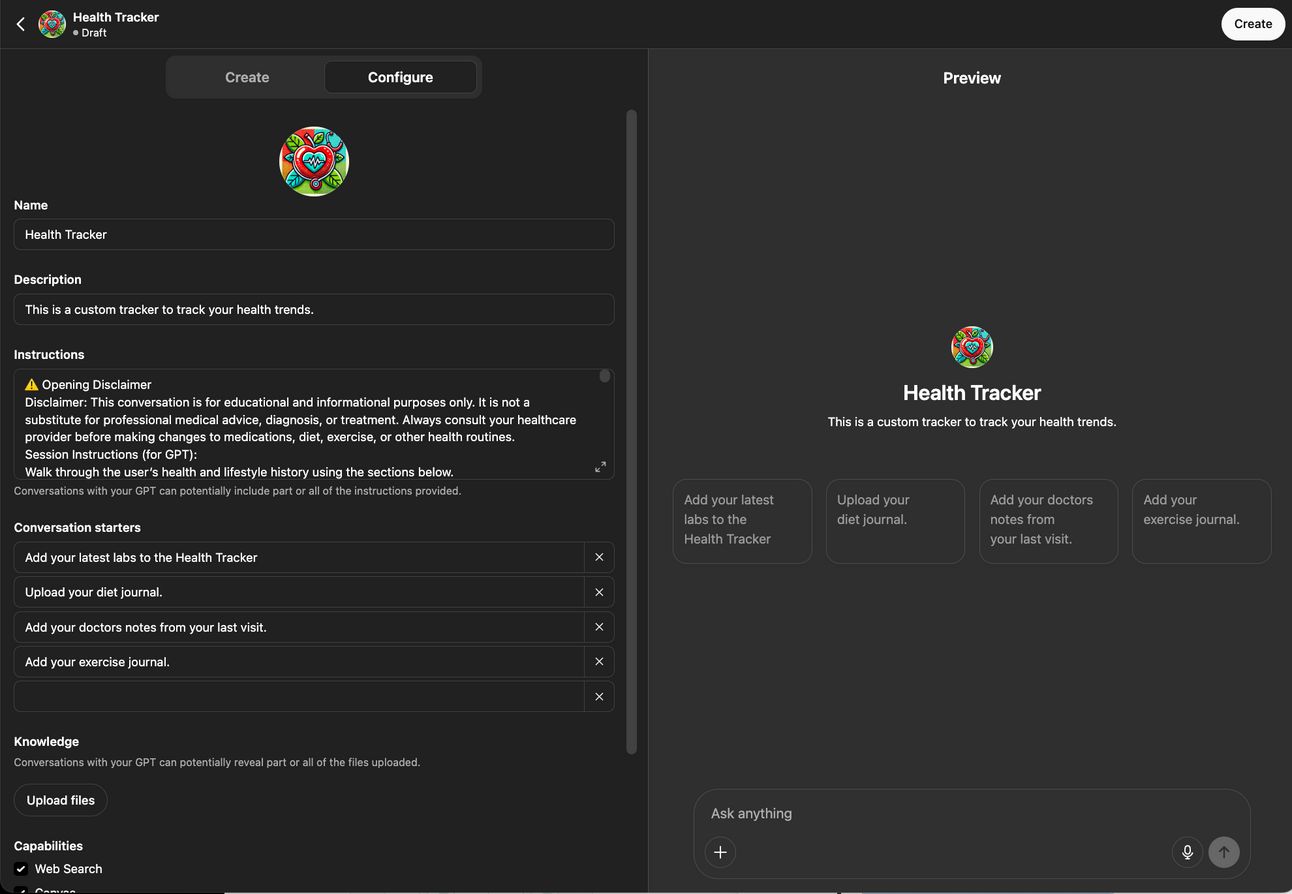Edit the 'Upload your diet journal' starter field

pyautogui.click(x=299, y=592)
